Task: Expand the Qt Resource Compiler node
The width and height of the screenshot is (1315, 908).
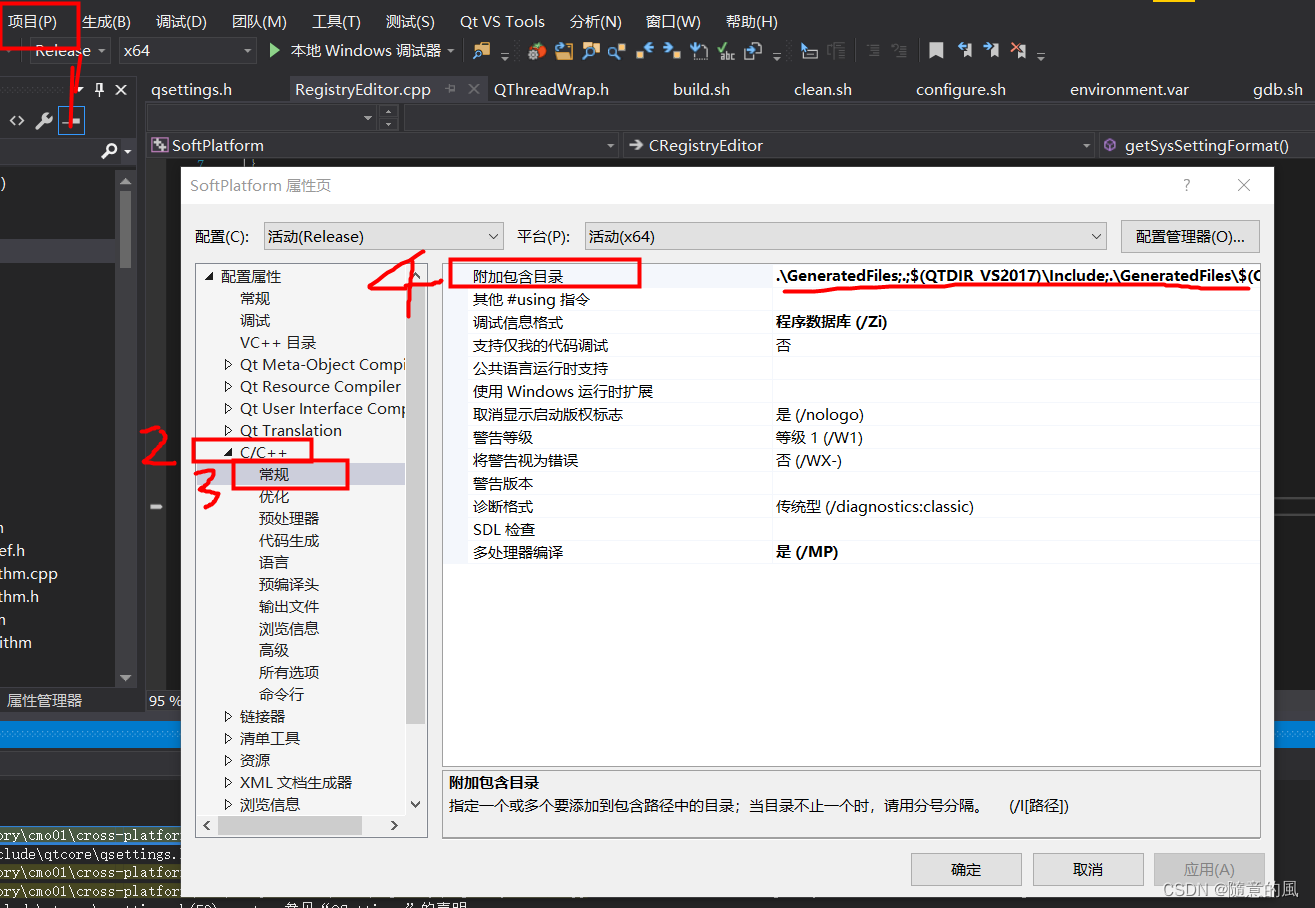Action: [x=228, y=387]
